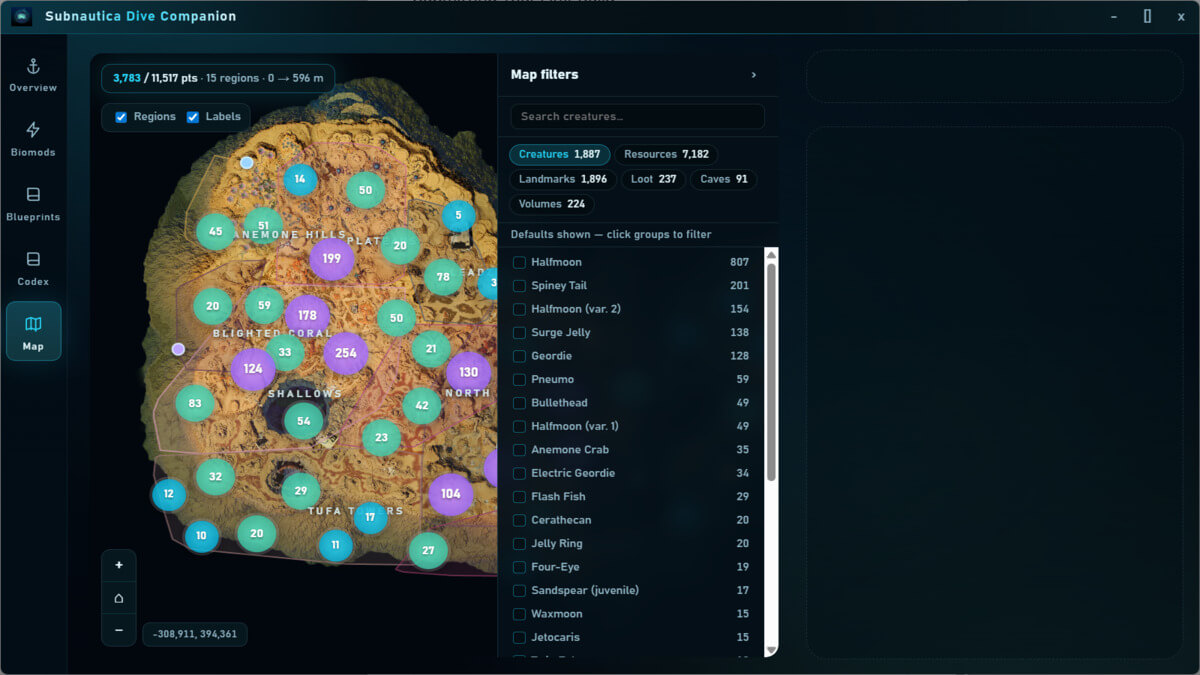Click the Subnautica Dive Companion app icon
Image resolution: width=1200 pixels, height=675 pixels.
[x=22, y=17]
